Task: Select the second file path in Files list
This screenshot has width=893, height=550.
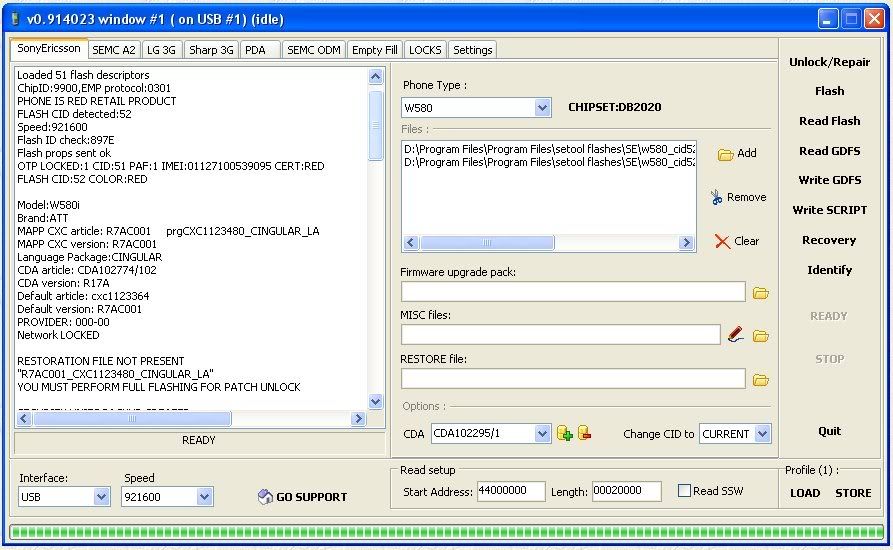Action: pos(550,162)
